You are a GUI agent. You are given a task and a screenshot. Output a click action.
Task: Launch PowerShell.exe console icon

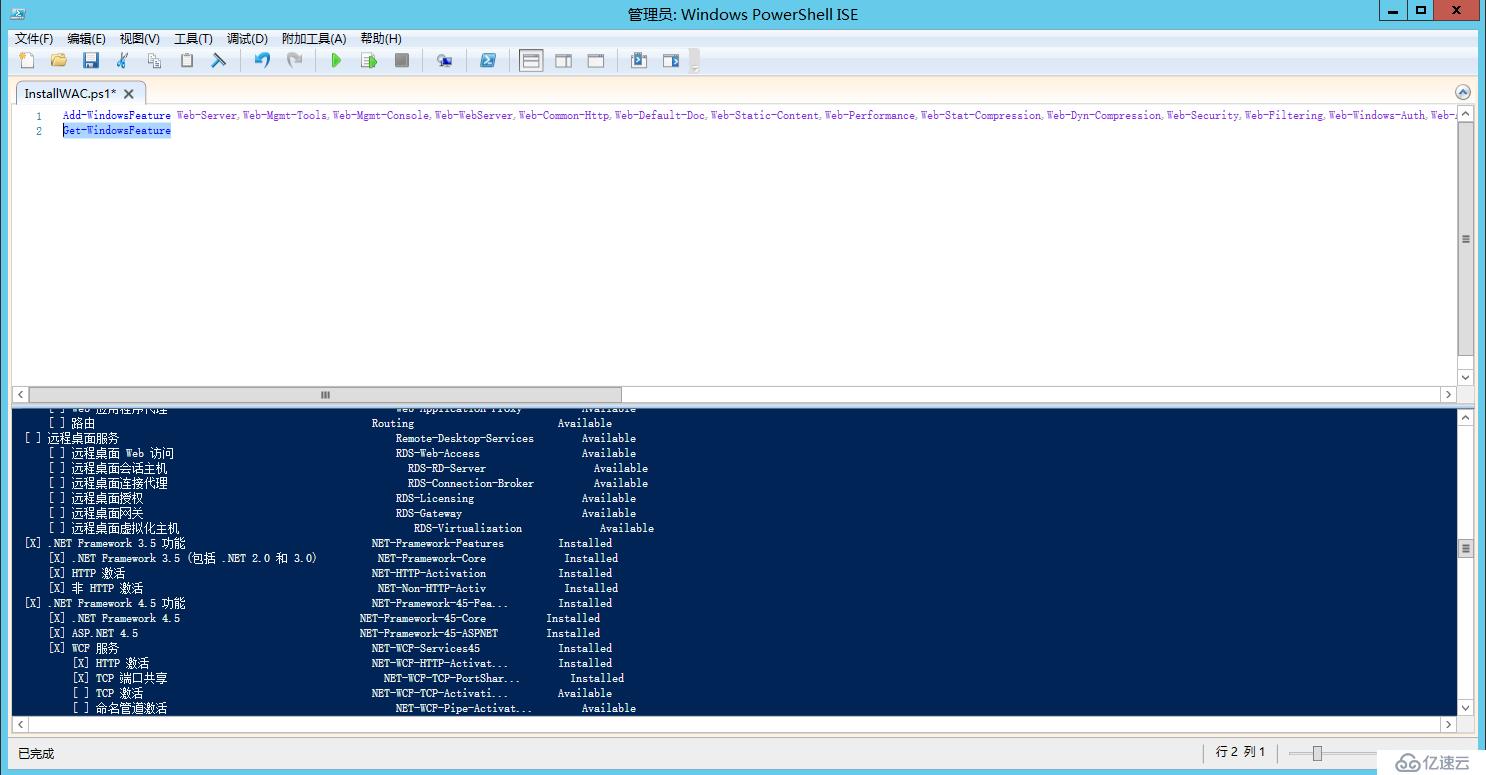(488, 61)
